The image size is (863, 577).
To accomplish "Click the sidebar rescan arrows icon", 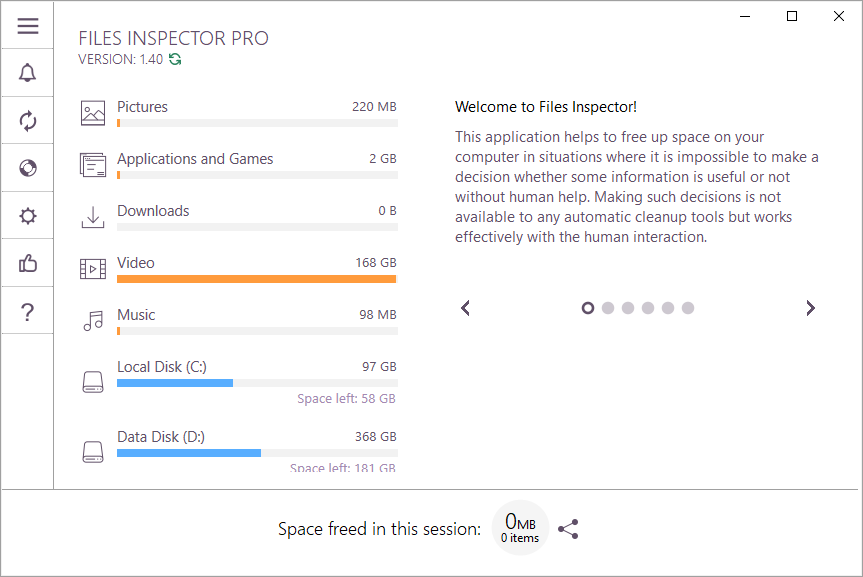I will pos(28,121).
